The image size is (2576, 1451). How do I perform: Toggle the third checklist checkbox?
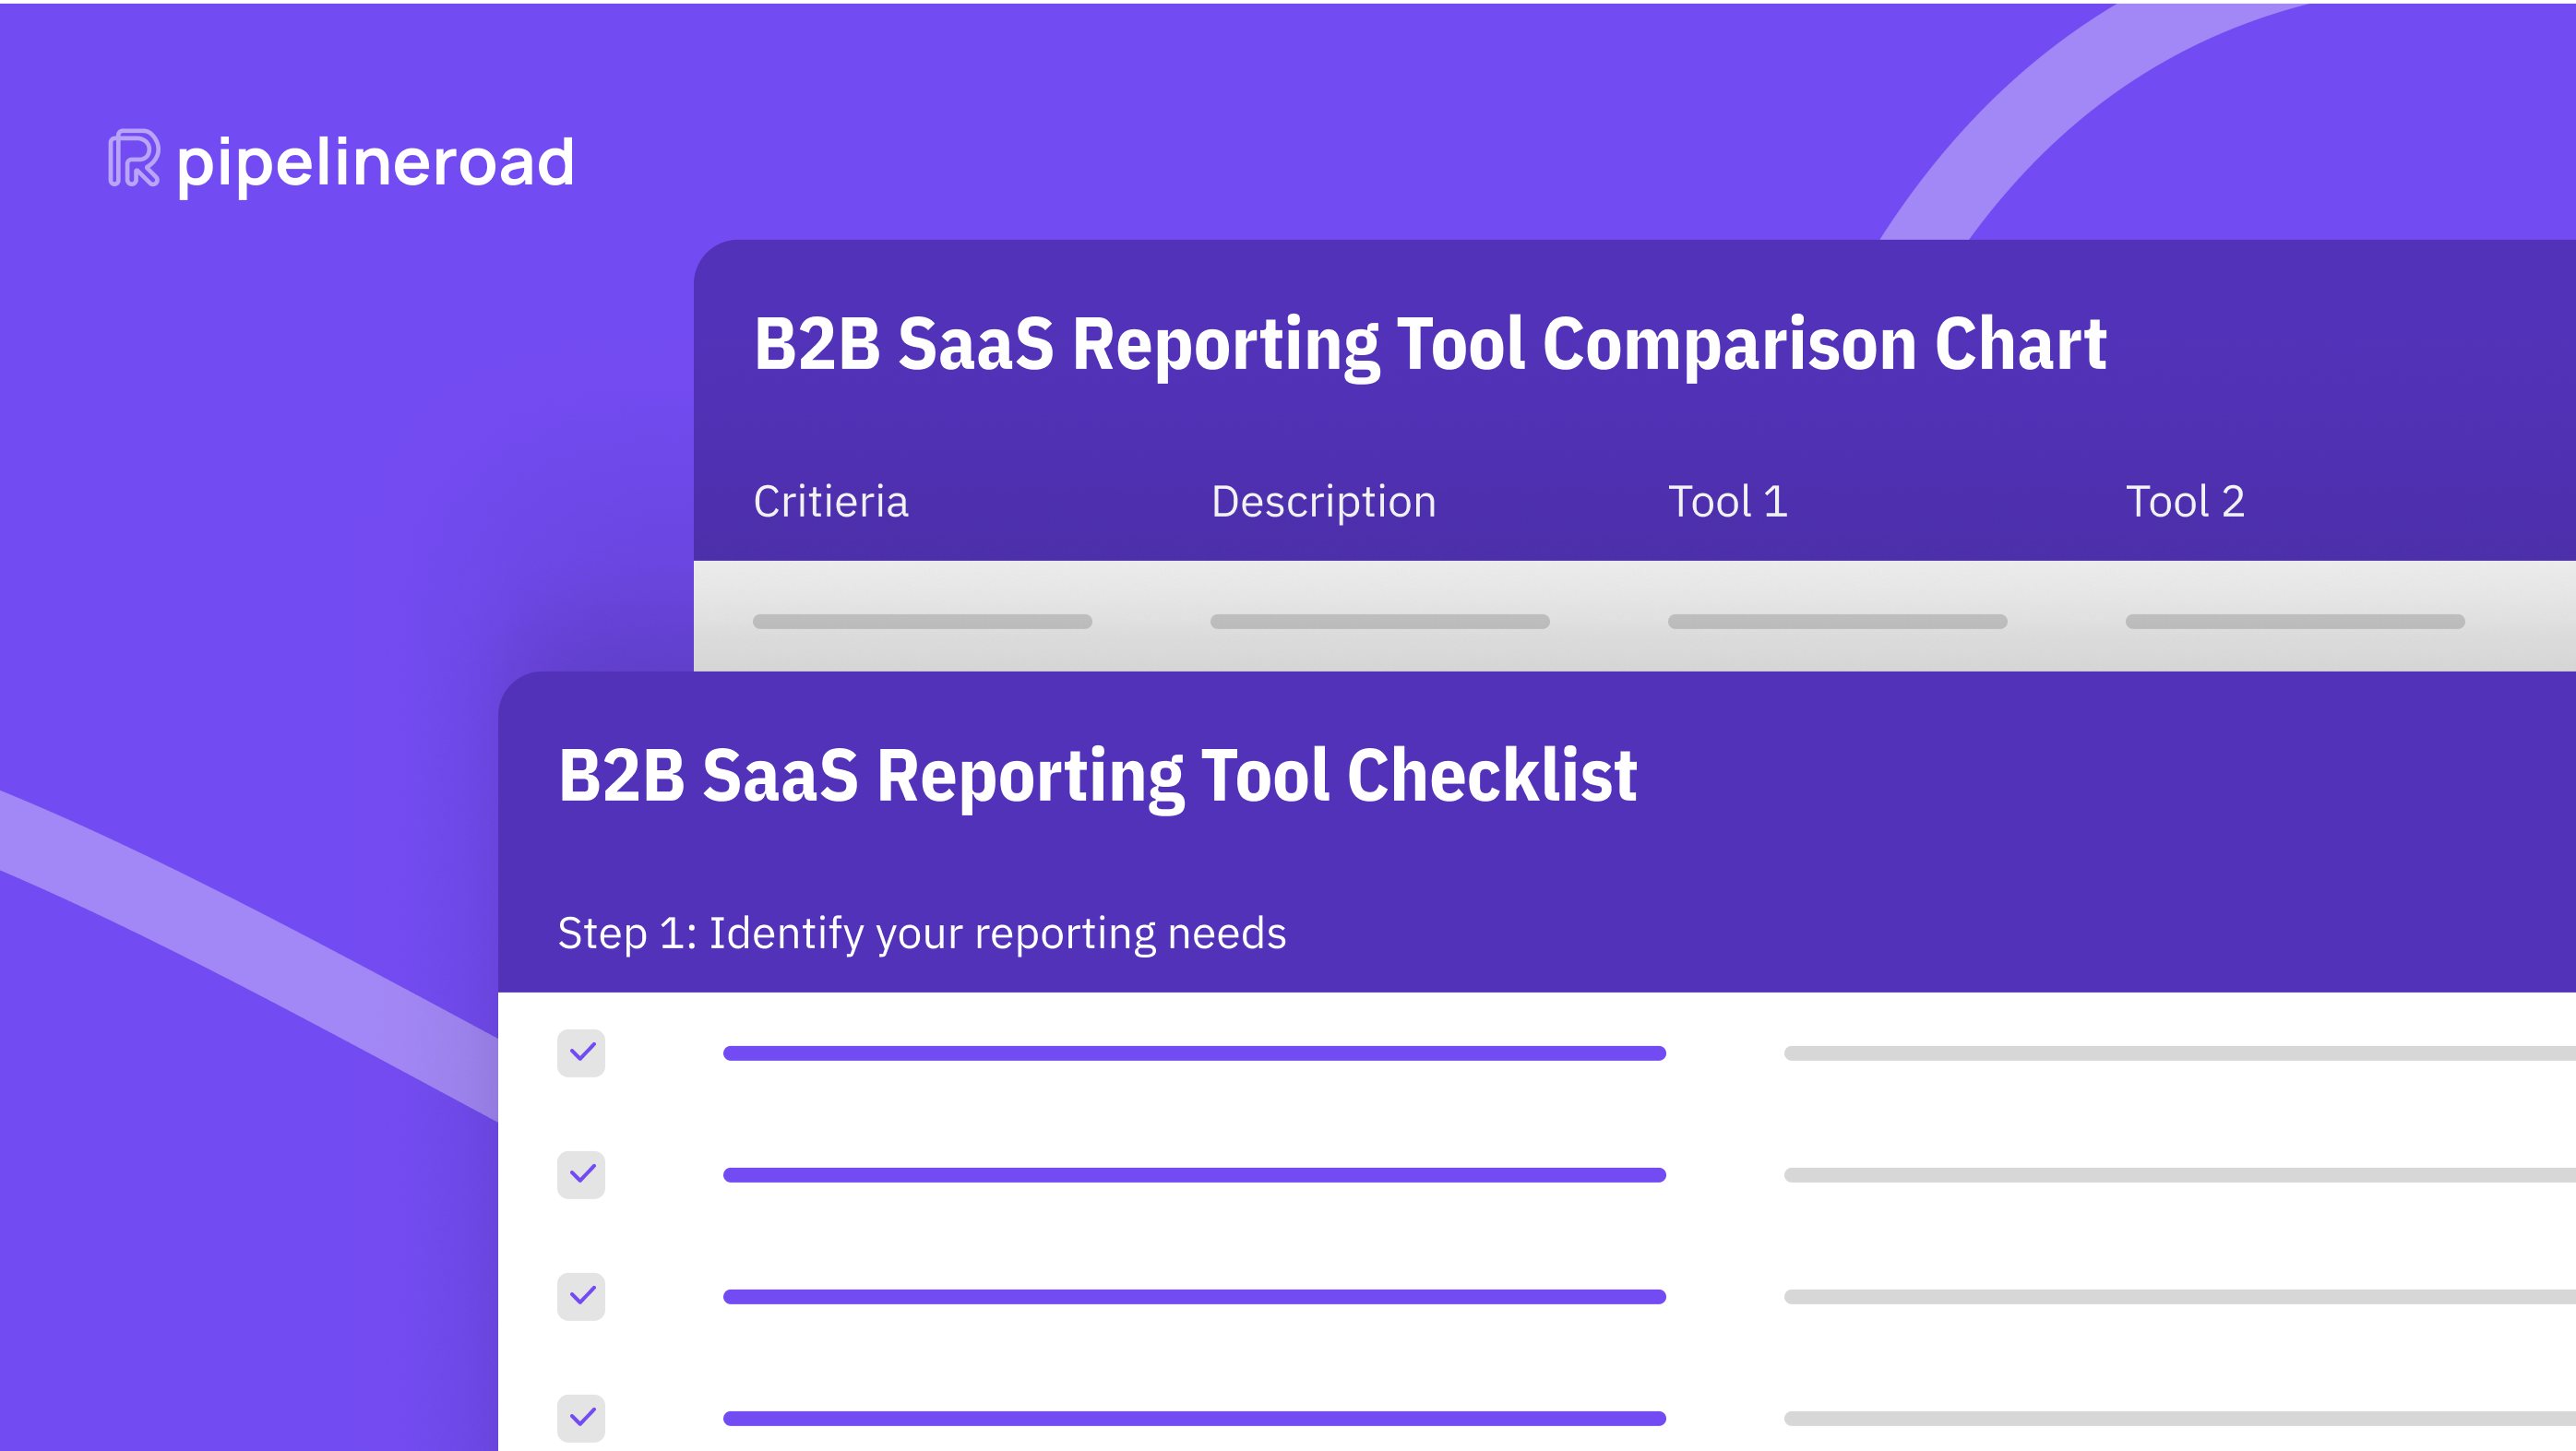point(581,1296)
